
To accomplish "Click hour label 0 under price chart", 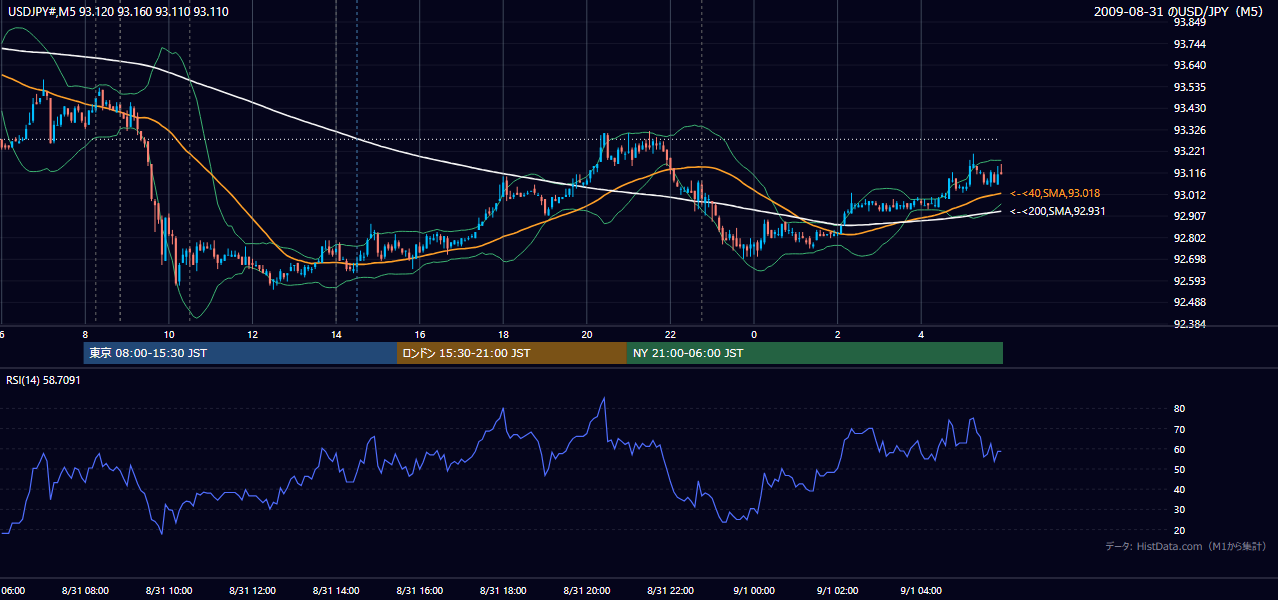I will [x=754, y=334].
